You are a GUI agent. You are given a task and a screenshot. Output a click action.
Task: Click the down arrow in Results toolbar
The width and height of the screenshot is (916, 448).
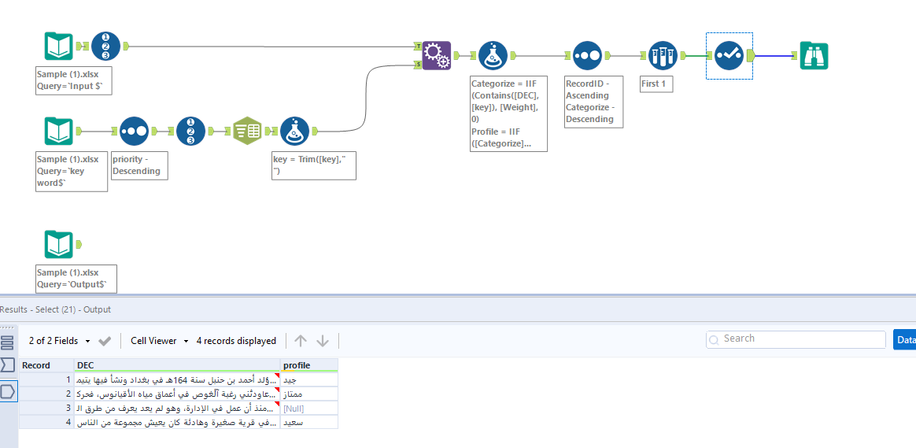(322, 341)
